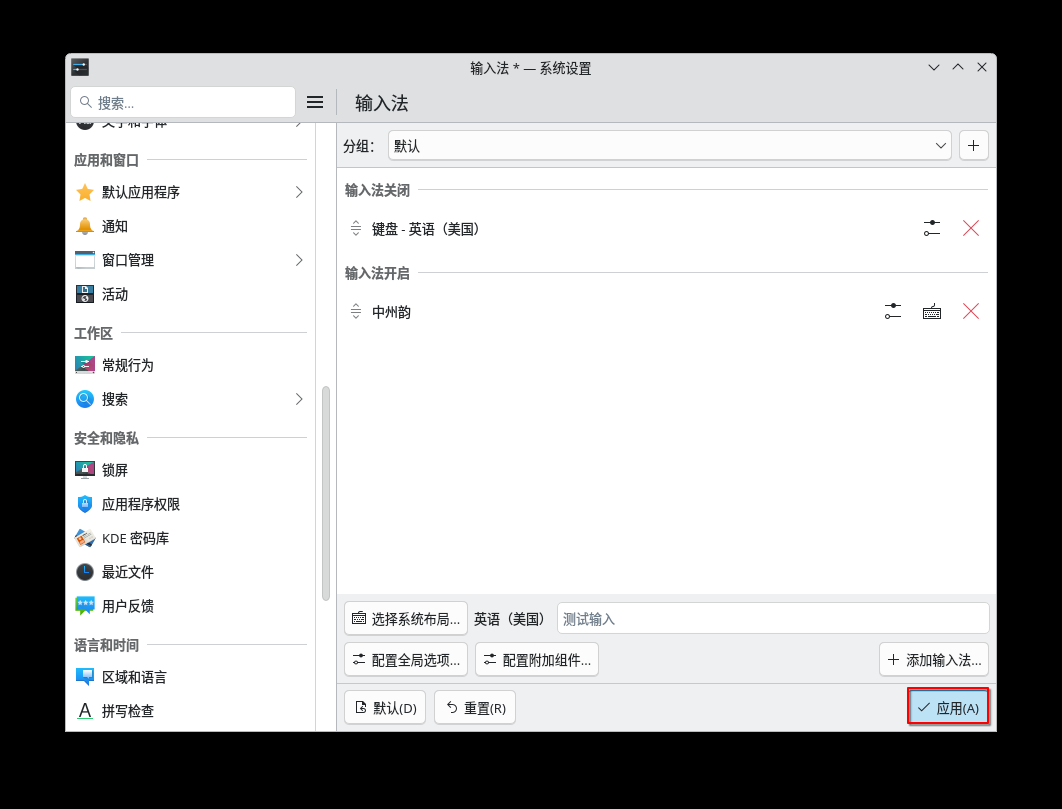Click 配置全局选项... button
The height and width of the screenshot is (809, 1062).
[x=405, y=659]
